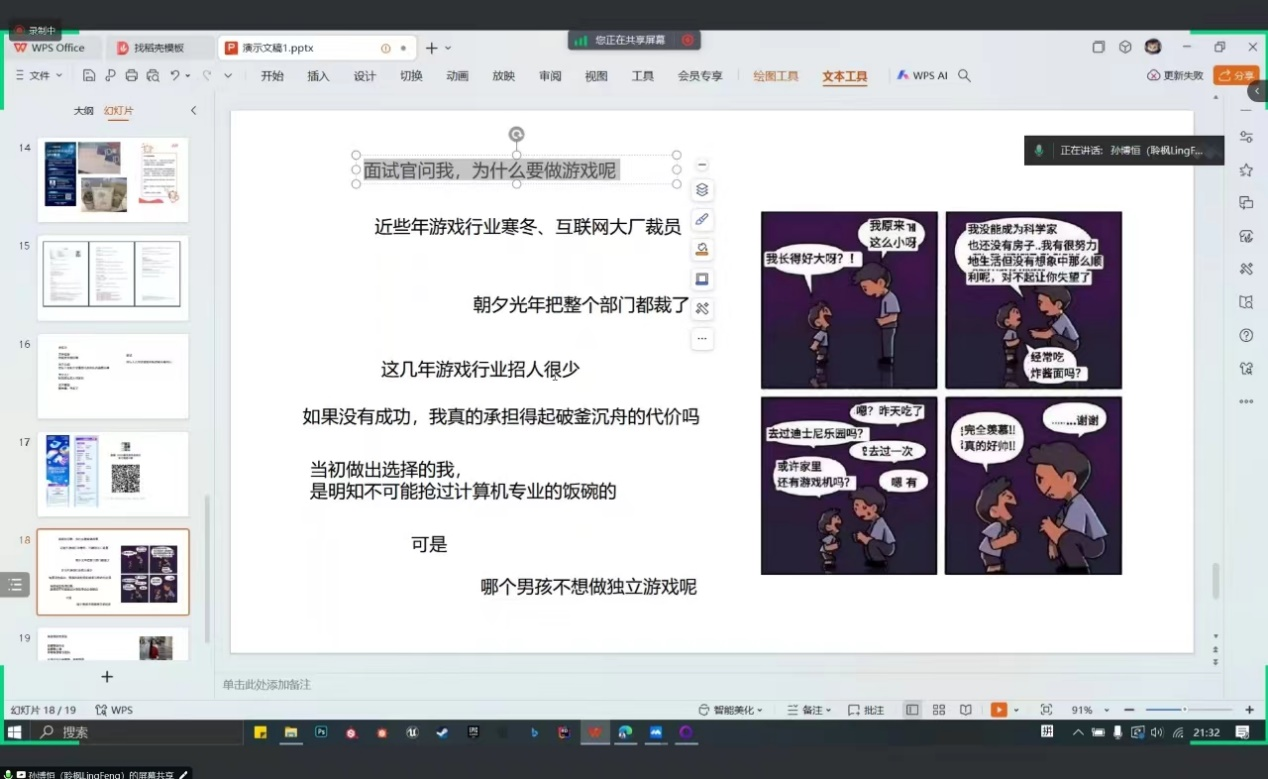Image resolution: width=1268 pixels, height=779 pixels.
Task: Open the layers icon in floating toolbar
Action: [x=702, y=190]
